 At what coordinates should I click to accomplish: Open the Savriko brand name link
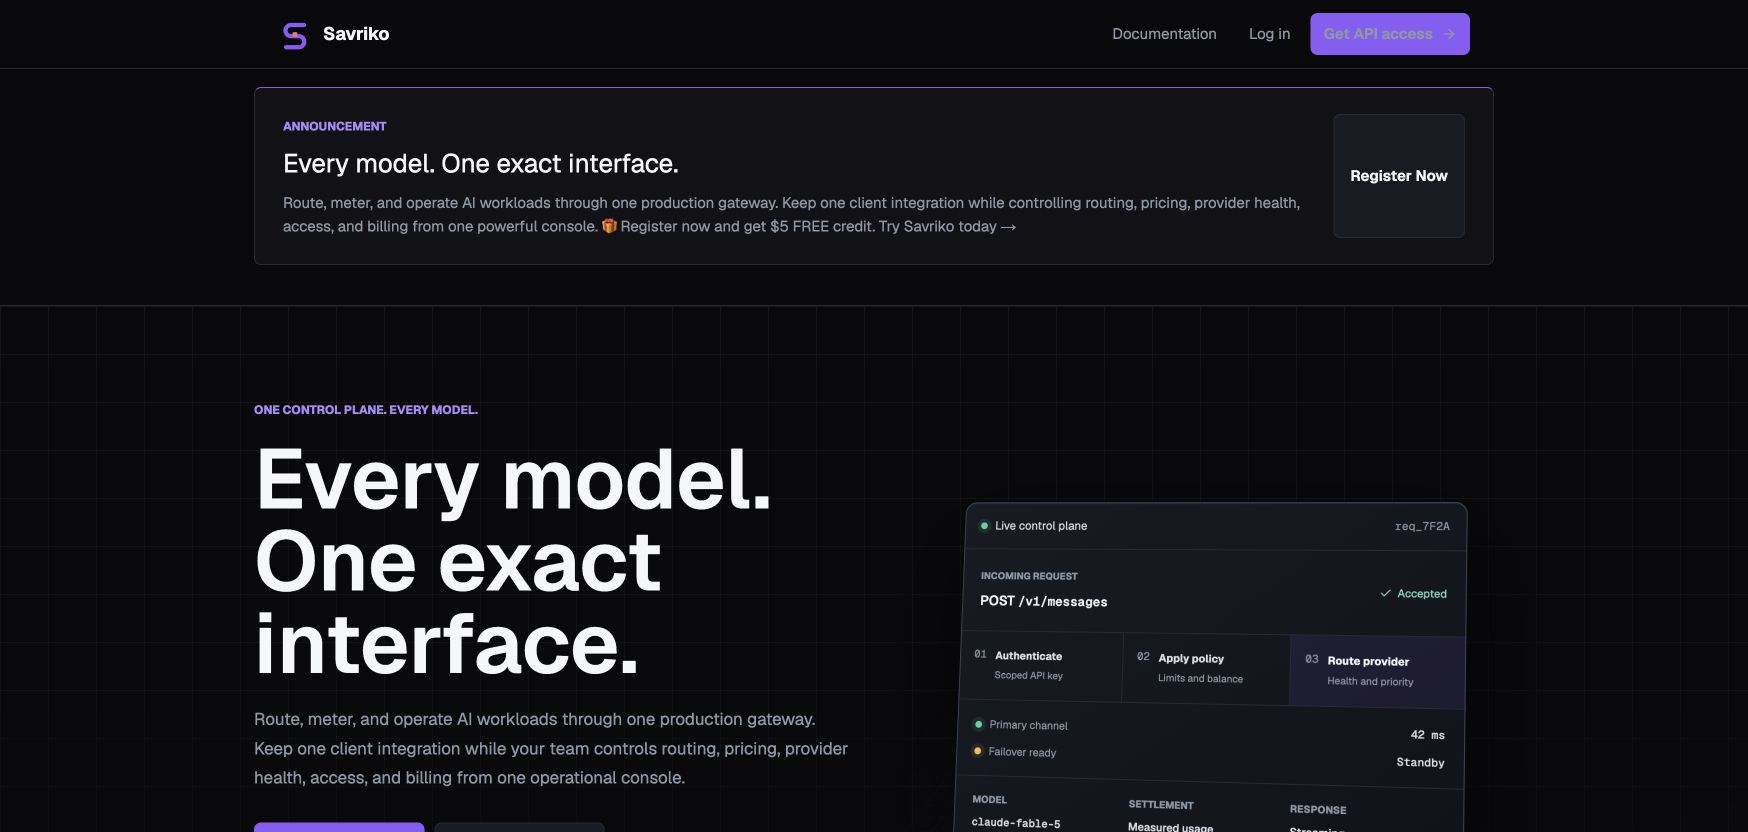pyautogui.click(x=356, y=34)
